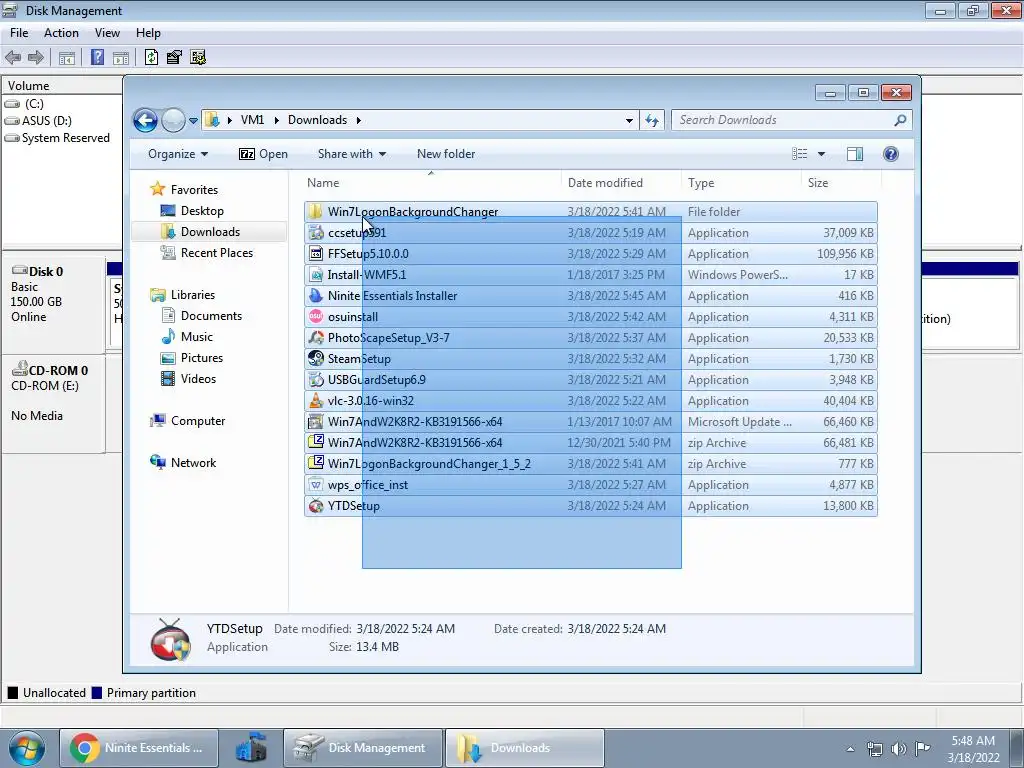Click Forward arrow in Disk Management toolbar
The image size is (1024, 768).
(x=36, y=57)
